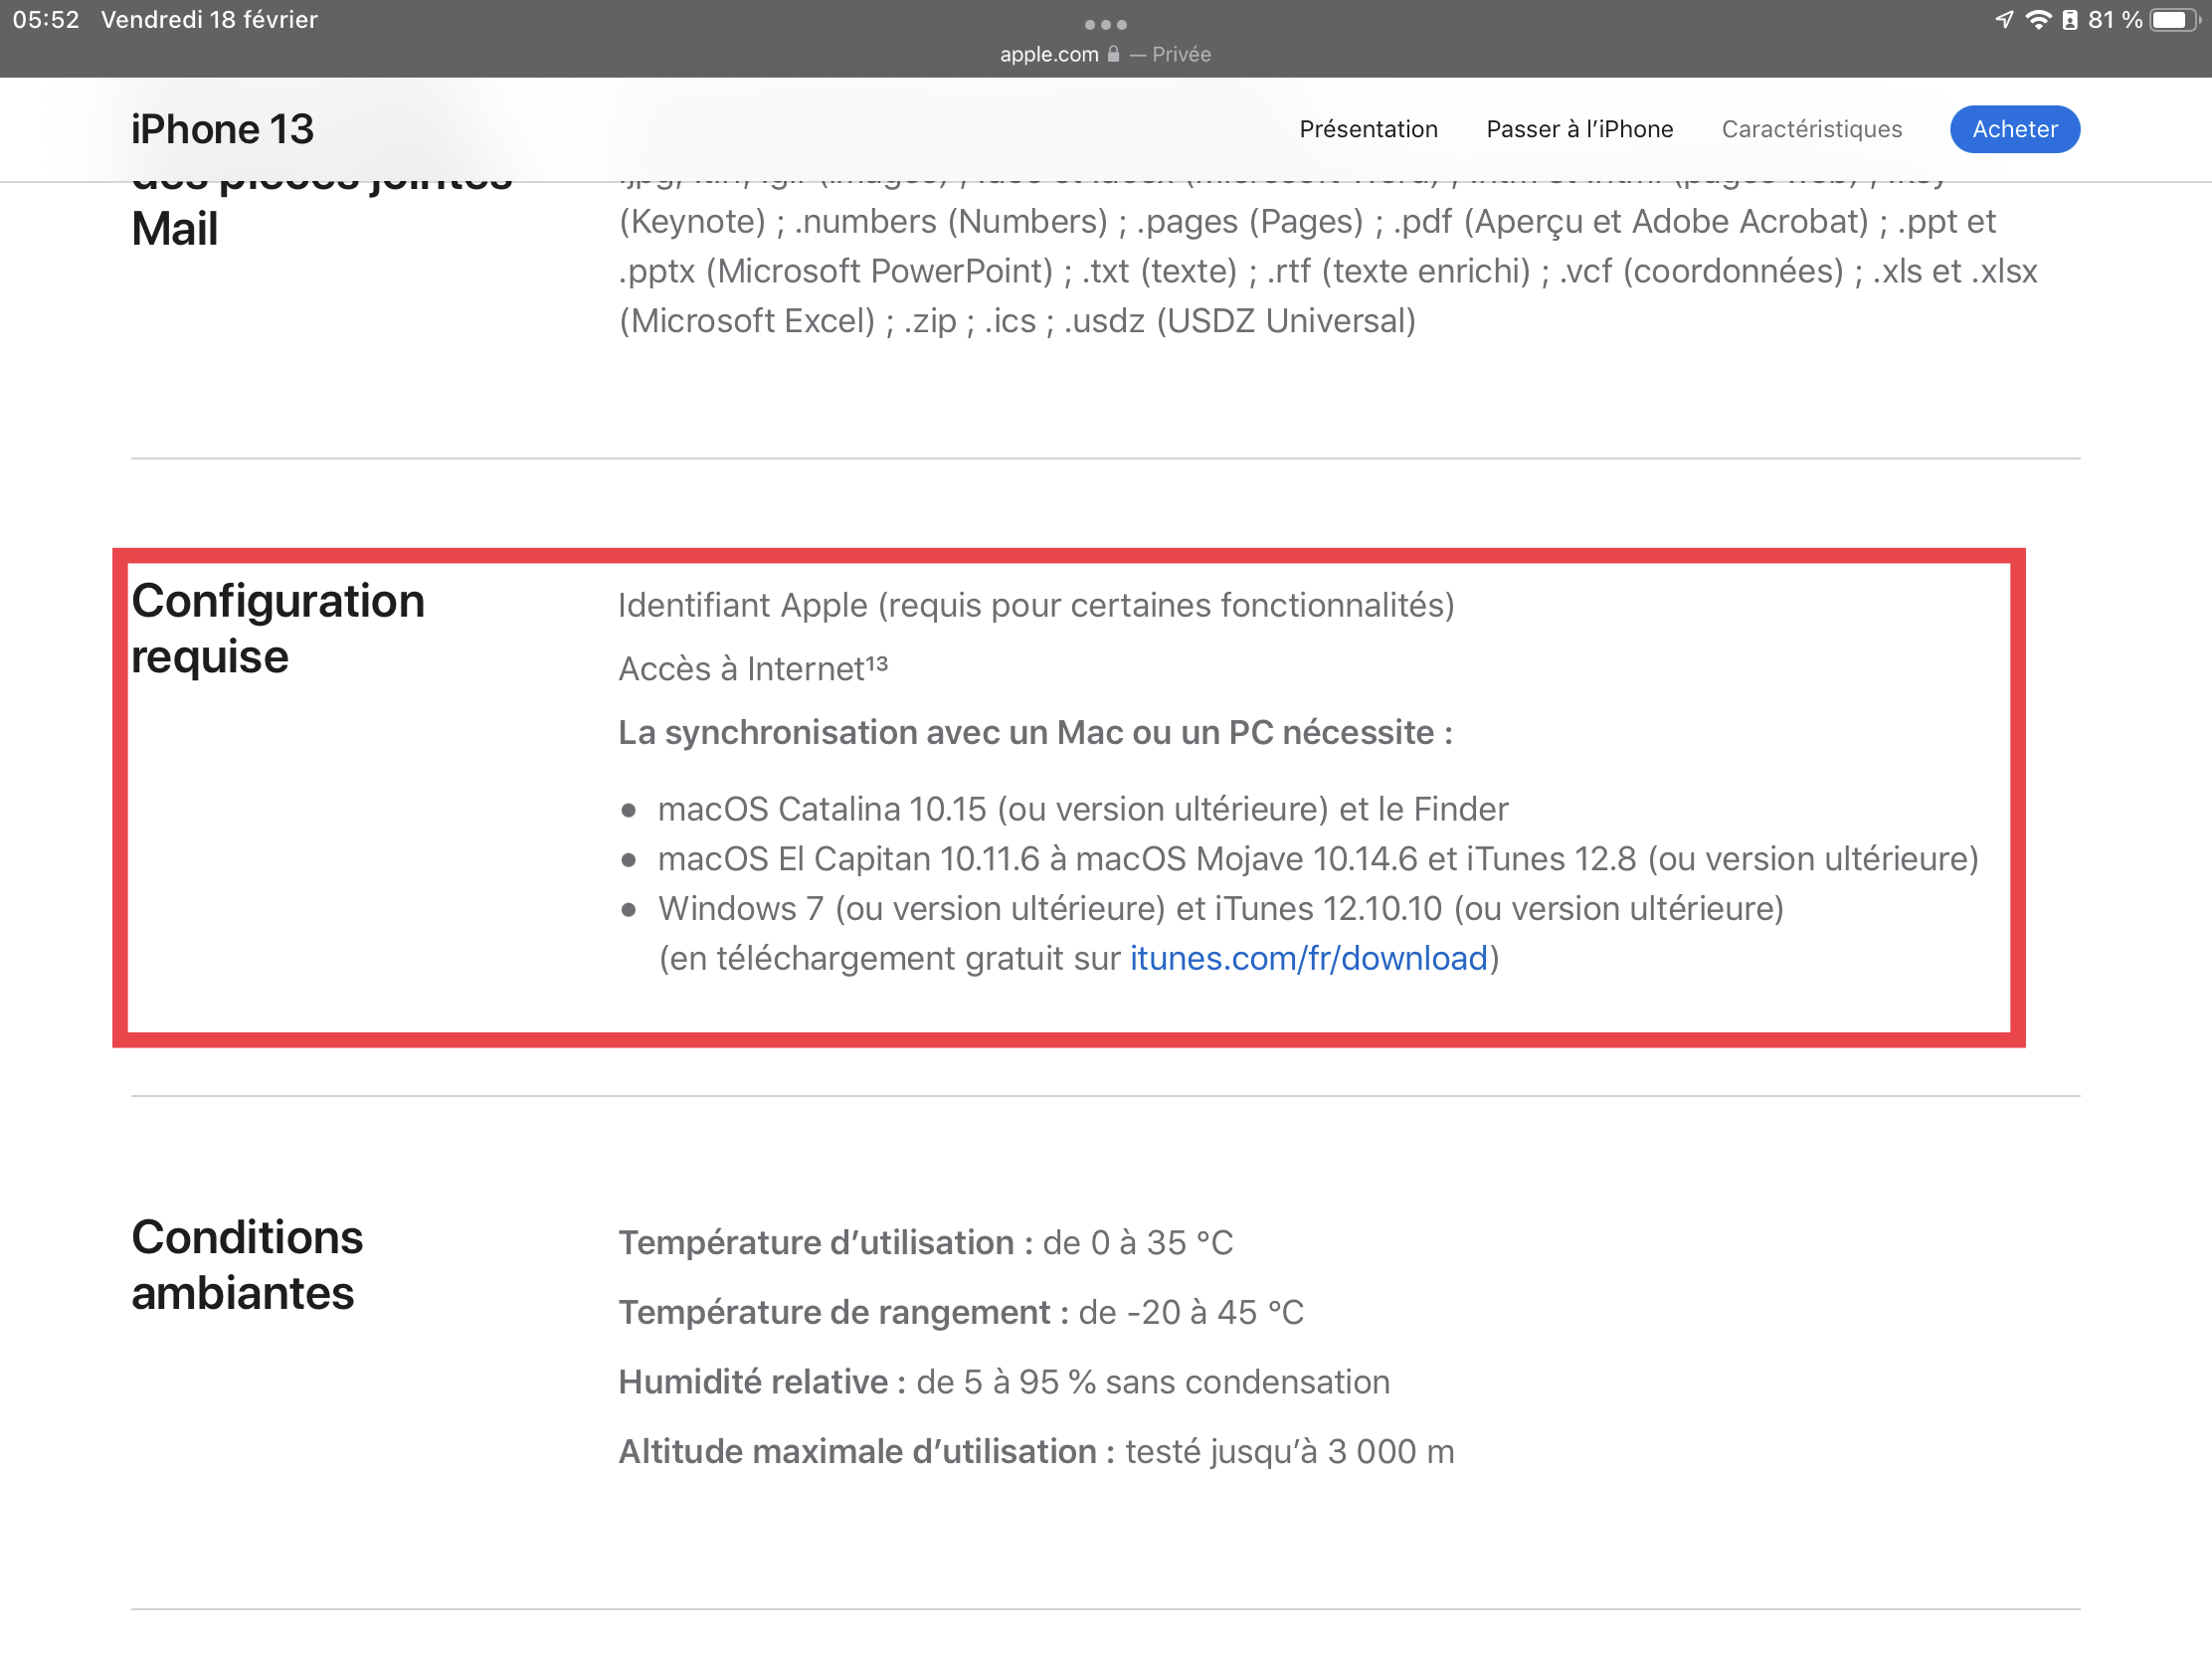This screenshot has width=2212, height=1659.
Task: Open the Présentation tab
Action: [x=1368, y=129]
